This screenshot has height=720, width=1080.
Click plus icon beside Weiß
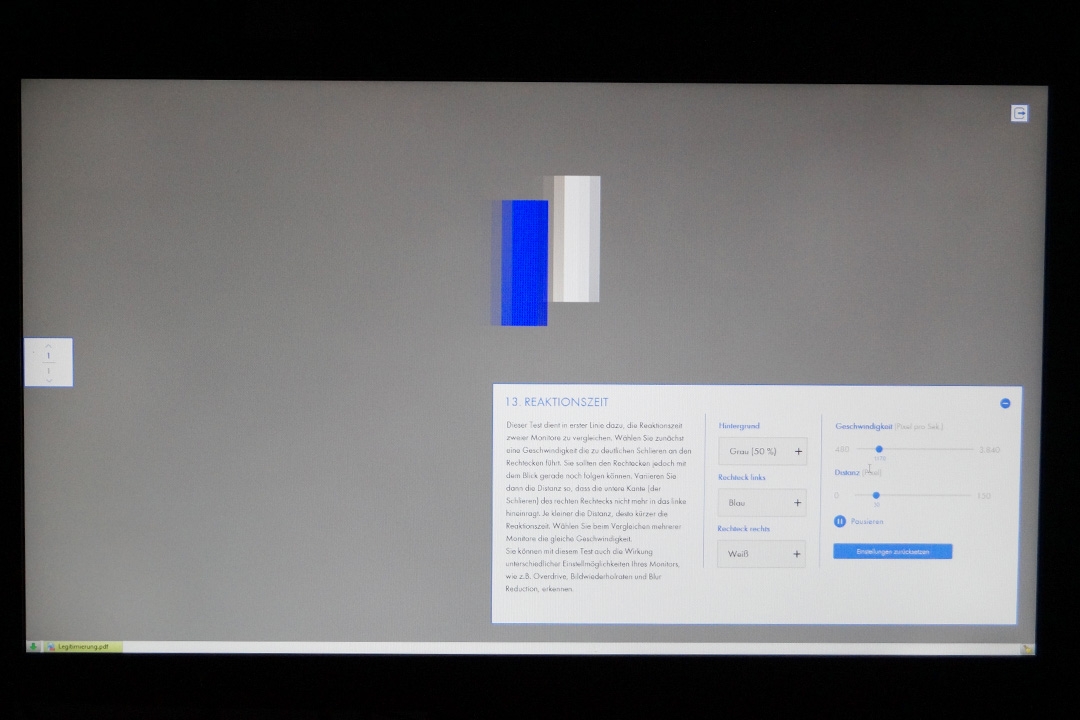pyautogui.click(x=797, y=554)
